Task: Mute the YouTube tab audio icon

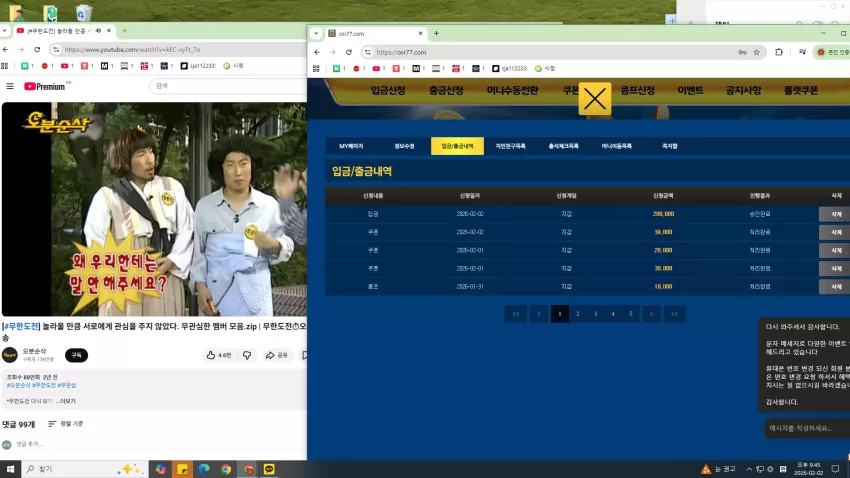Action: pyautogui.click(x=98, y=31)
